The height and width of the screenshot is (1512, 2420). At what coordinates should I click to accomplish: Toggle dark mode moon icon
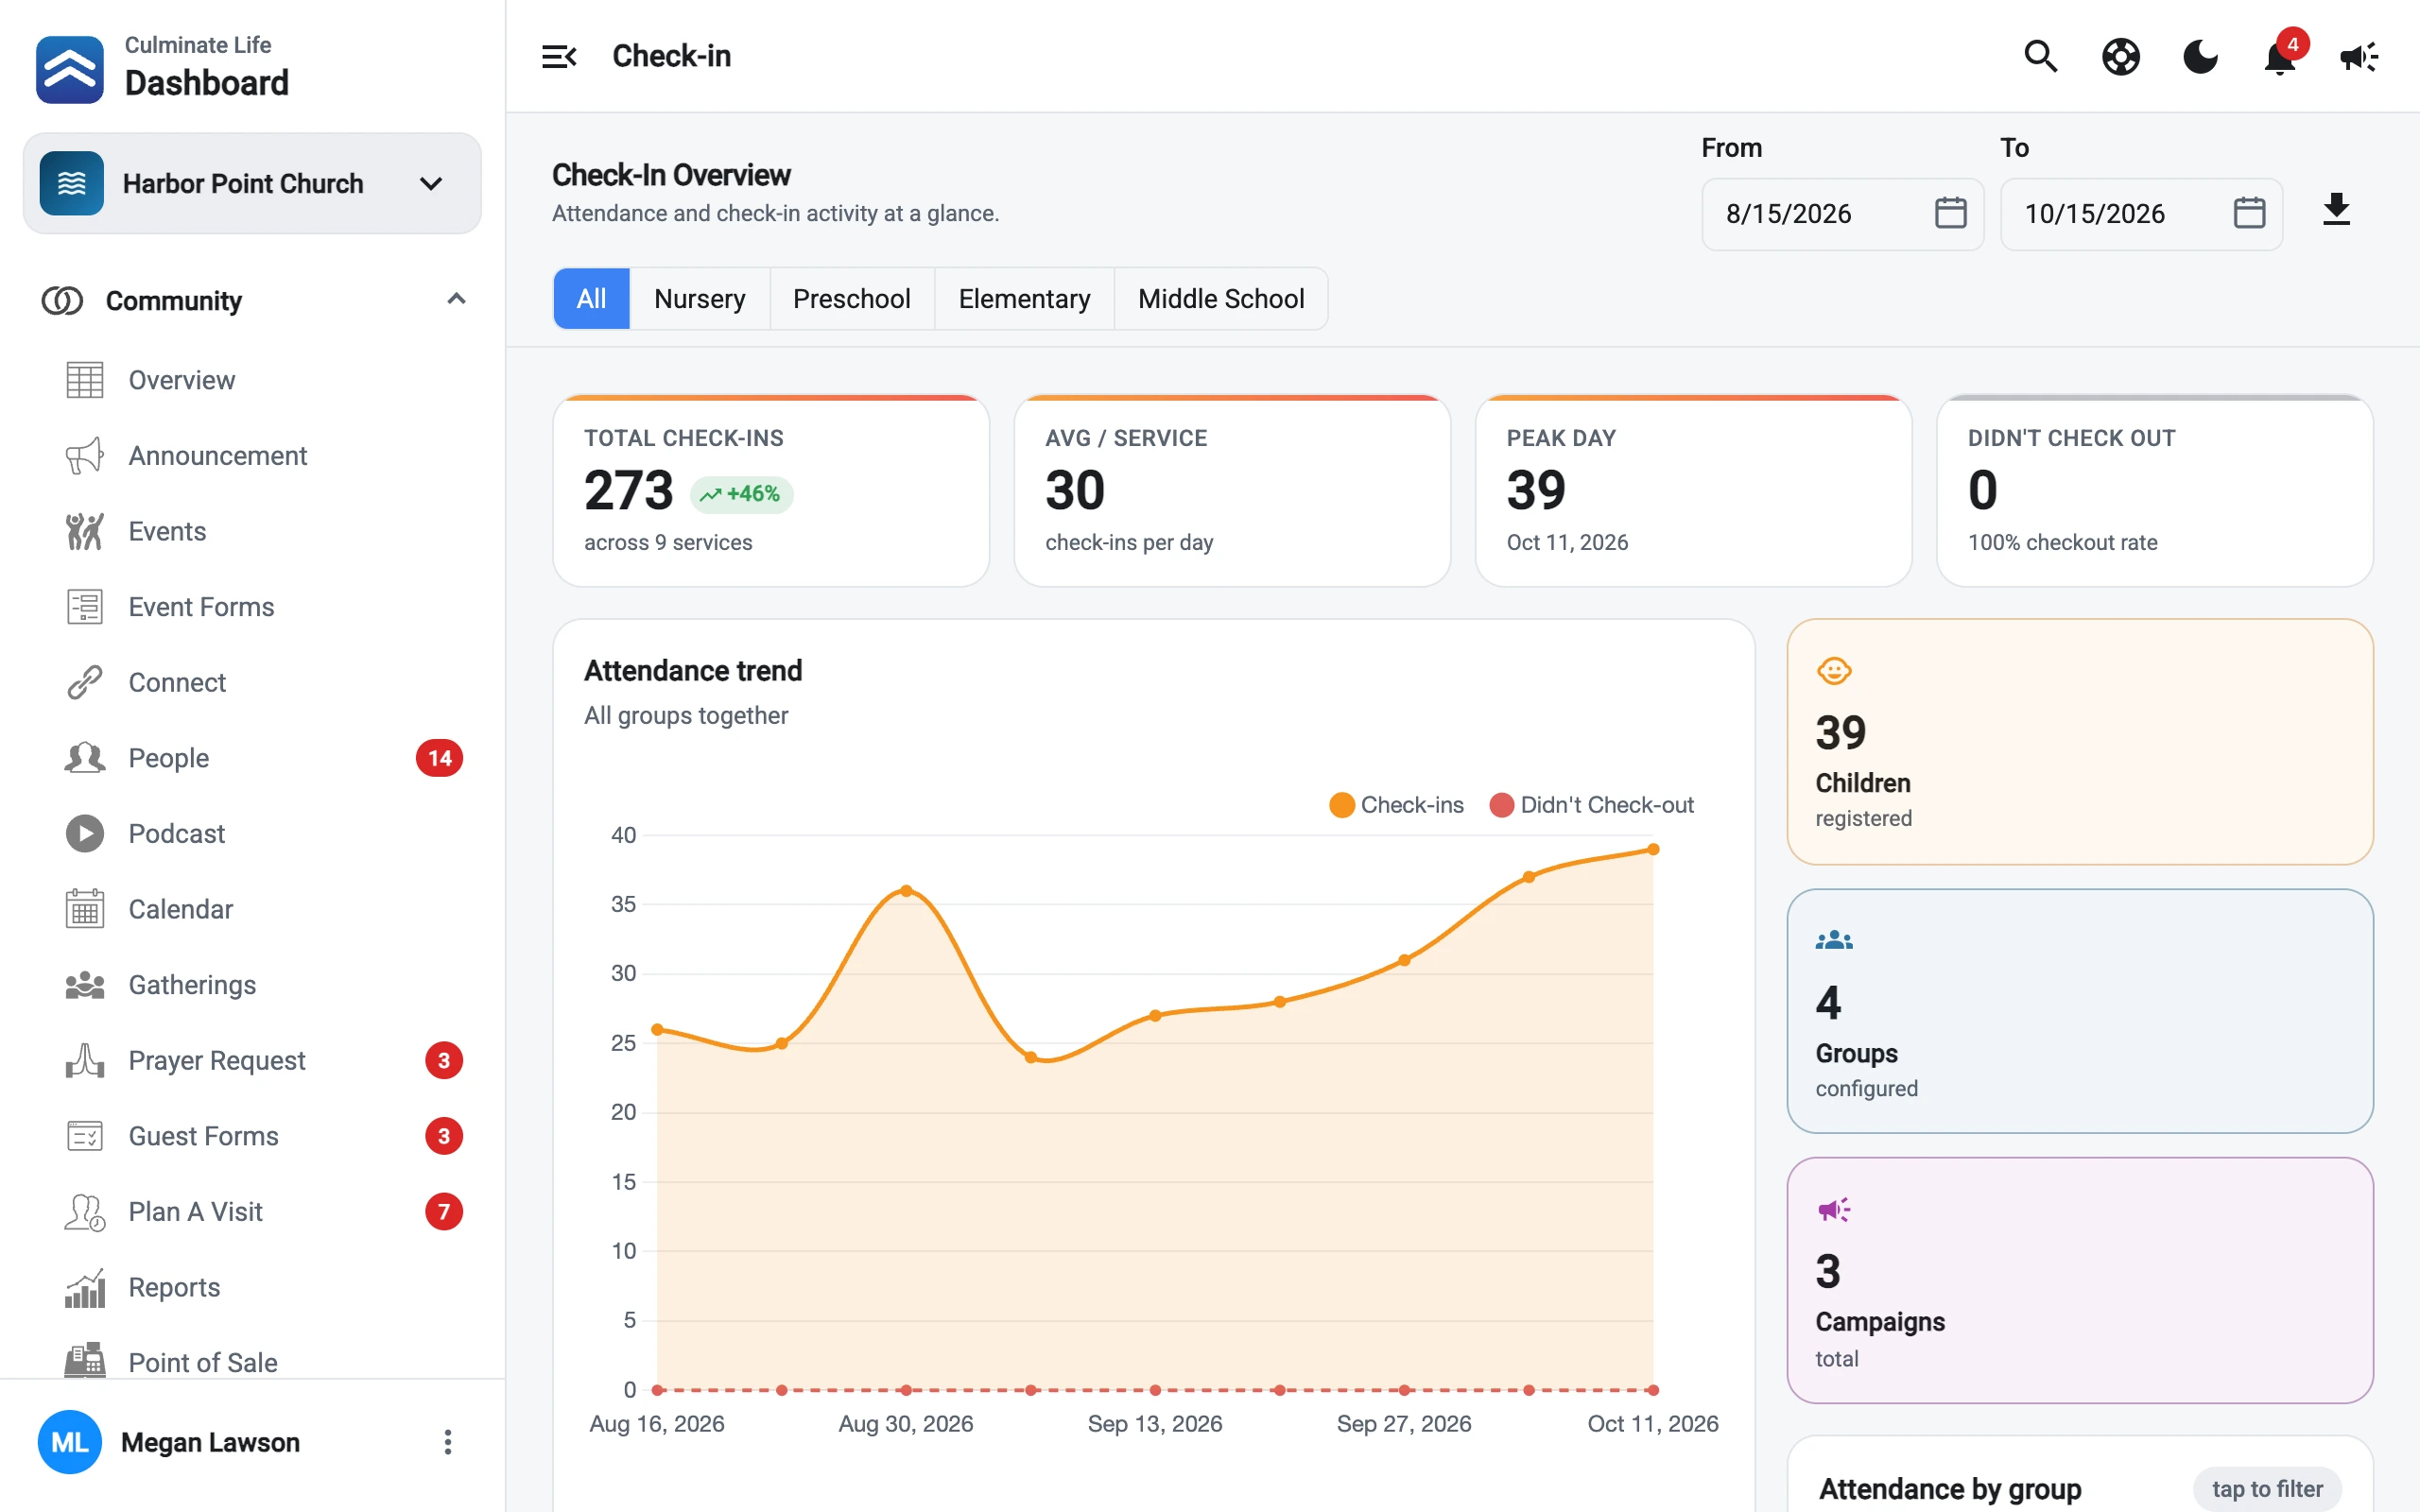2200,56
